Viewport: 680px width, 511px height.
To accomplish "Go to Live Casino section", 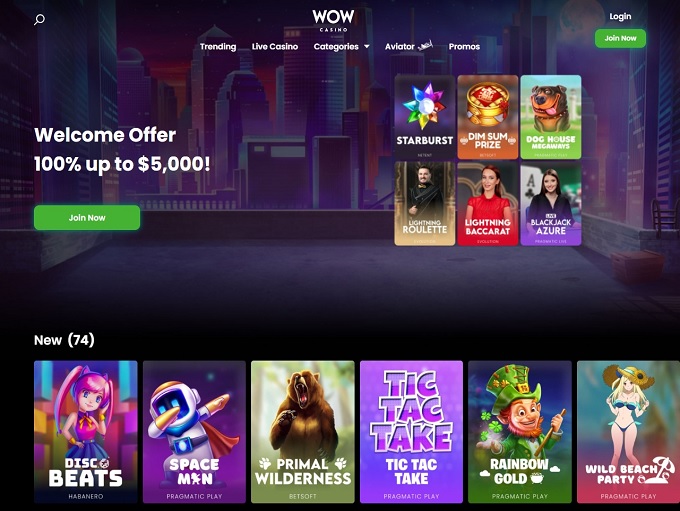I will [x=275, y=46].
